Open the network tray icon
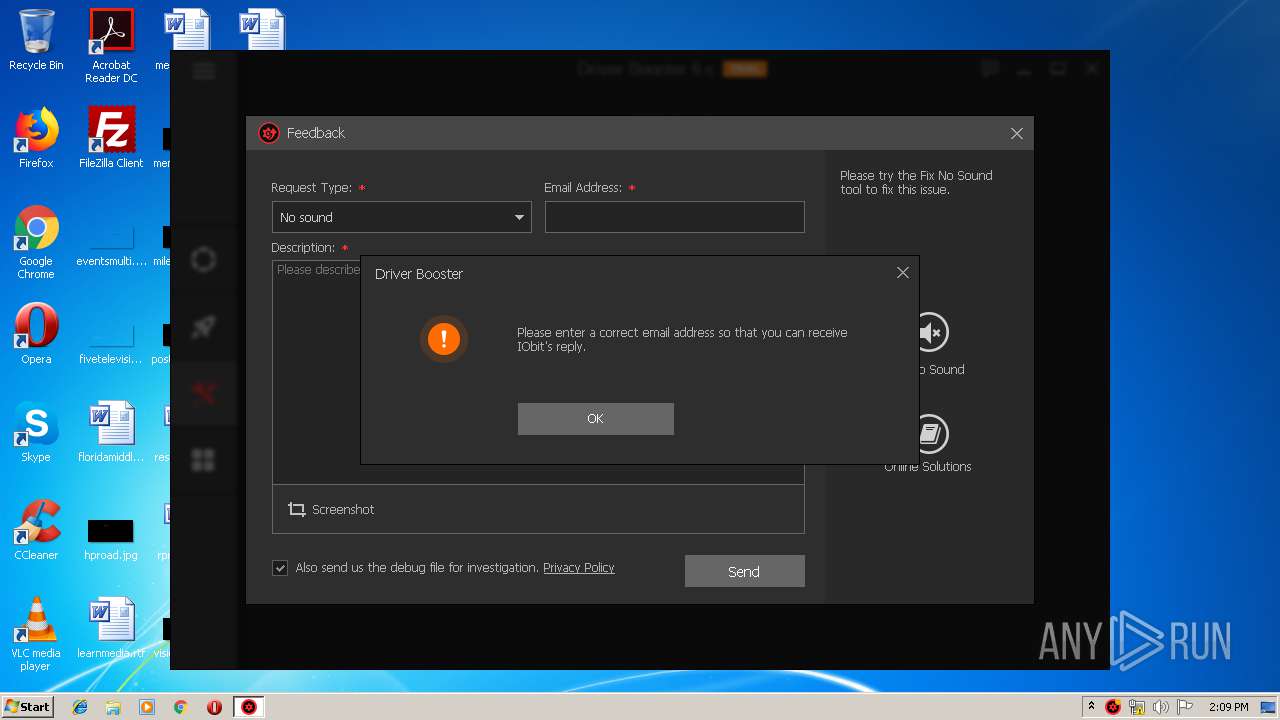The height and width of the screenshot is (720, 1280). tap(1137, 707)
